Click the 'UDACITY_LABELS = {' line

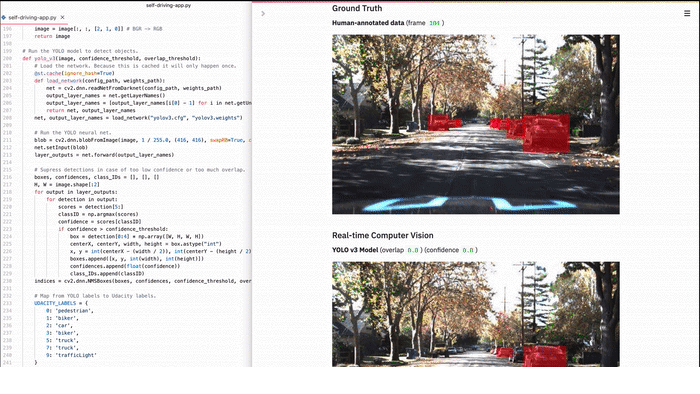(x=61, y=303)
